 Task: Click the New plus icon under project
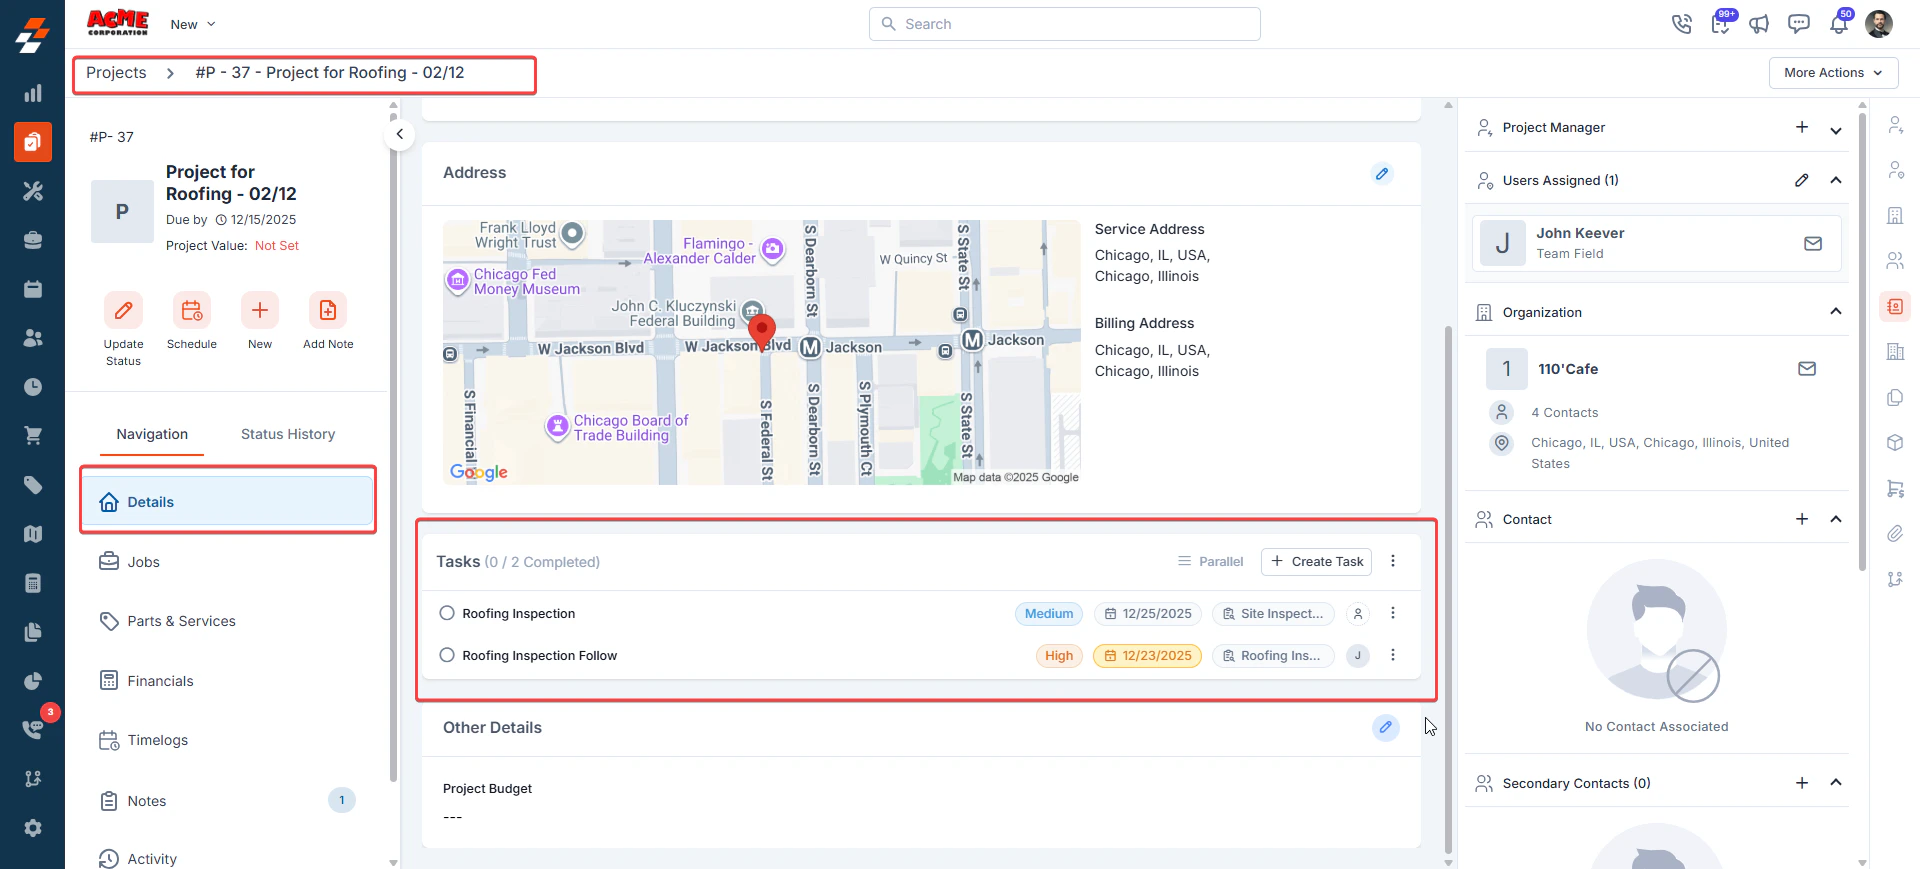260,310
